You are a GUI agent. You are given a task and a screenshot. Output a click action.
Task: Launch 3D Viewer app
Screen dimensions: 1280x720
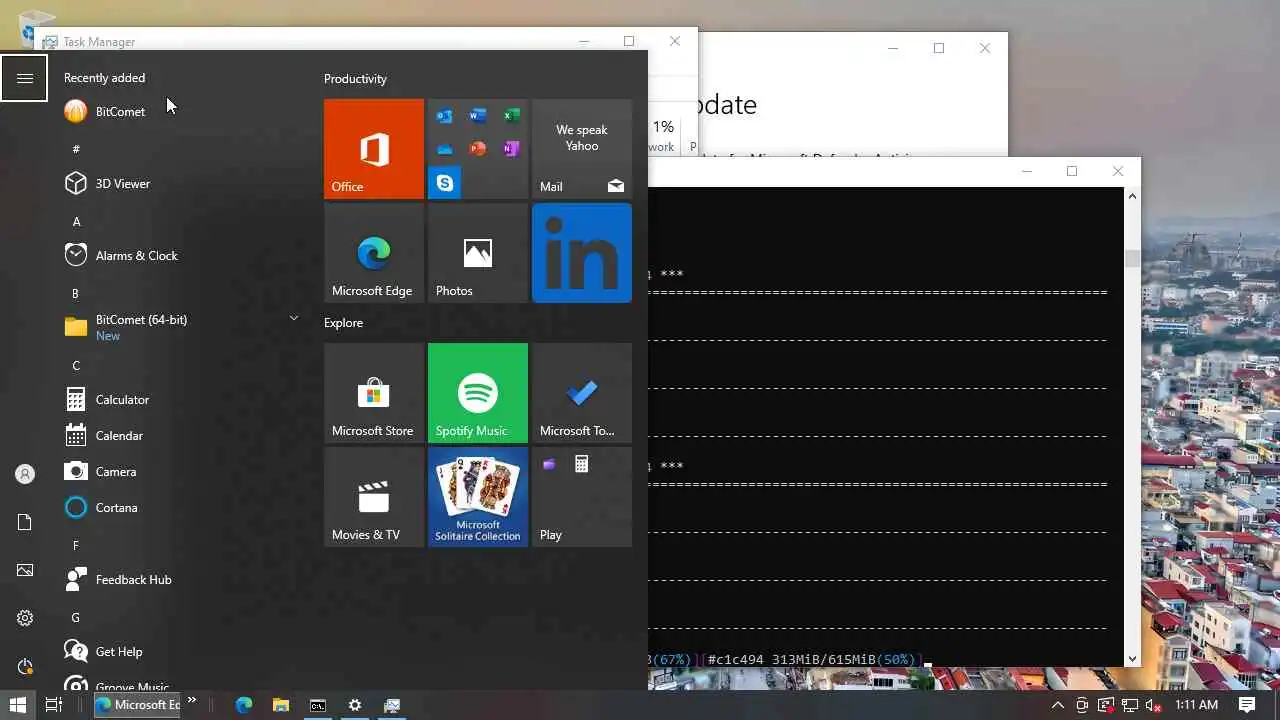[180, 184]
